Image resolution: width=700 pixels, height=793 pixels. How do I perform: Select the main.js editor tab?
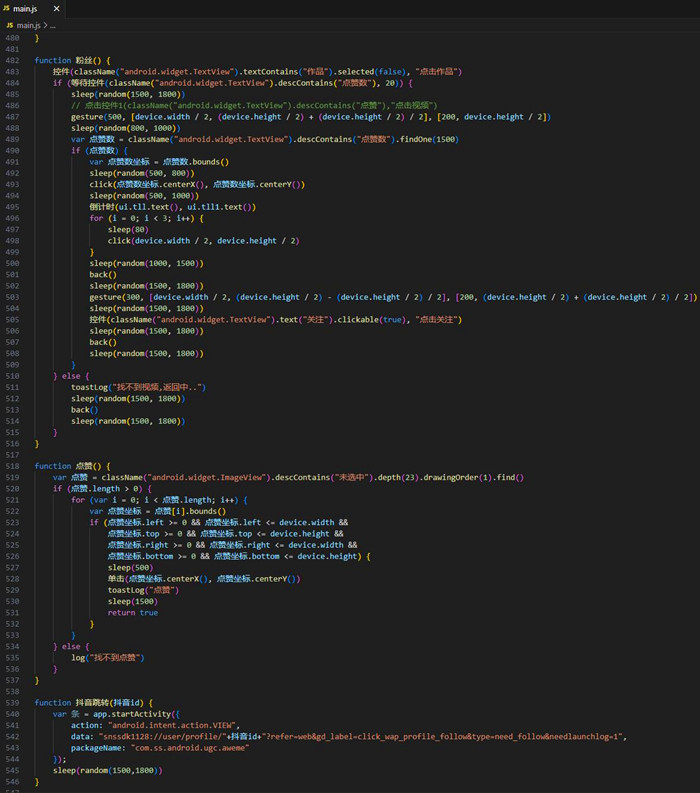32,9
